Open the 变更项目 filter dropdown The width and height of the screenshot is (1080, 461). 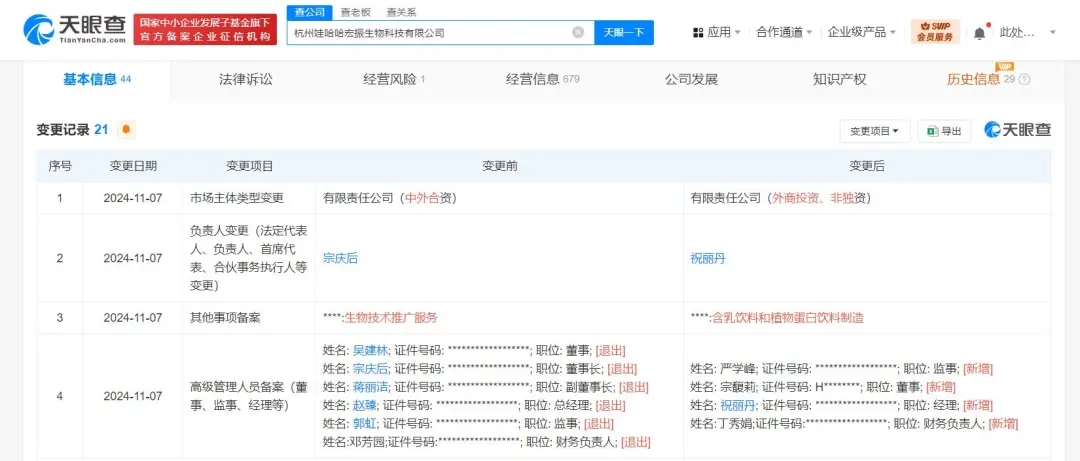tap(875, 131)
